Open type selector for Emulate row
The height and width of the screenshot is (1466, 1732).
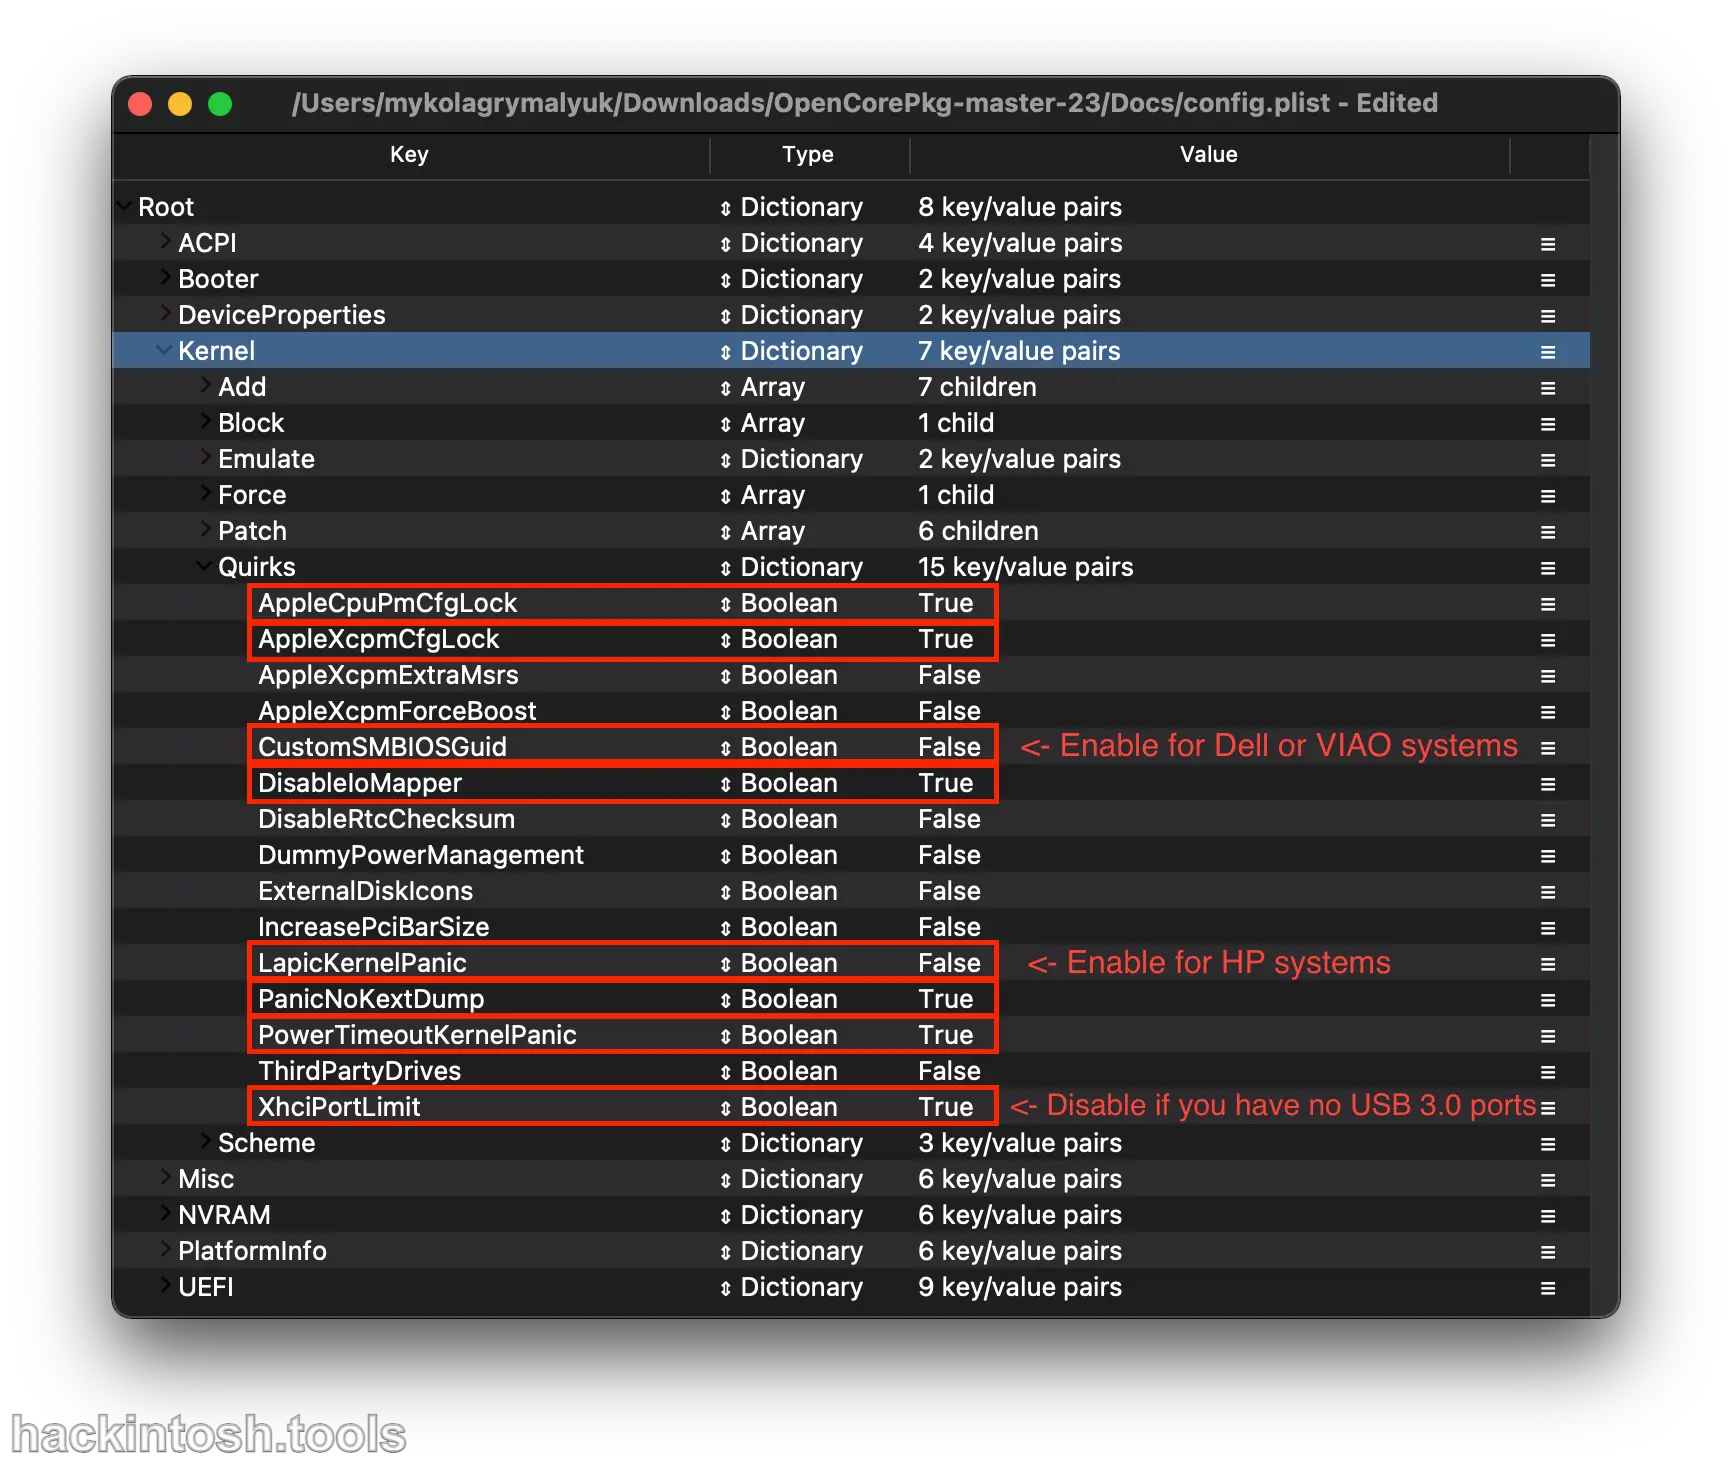(x=726, y=460)
